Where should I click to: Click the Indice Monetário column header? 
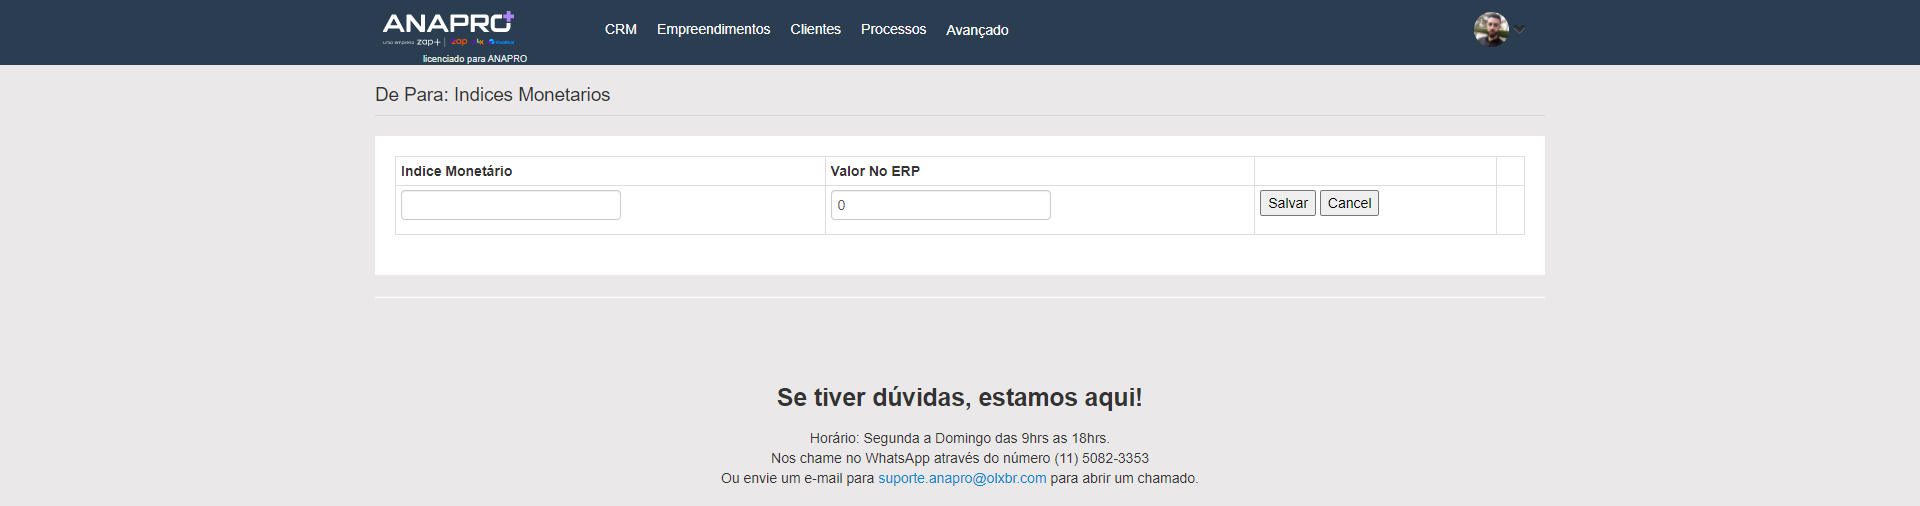click(456, 171)
